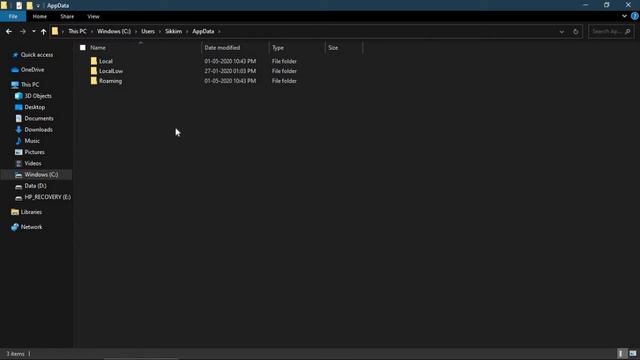Open 3D Objects folder in sidebar
This screenshot has width=640, height=360.
(38, 96)
